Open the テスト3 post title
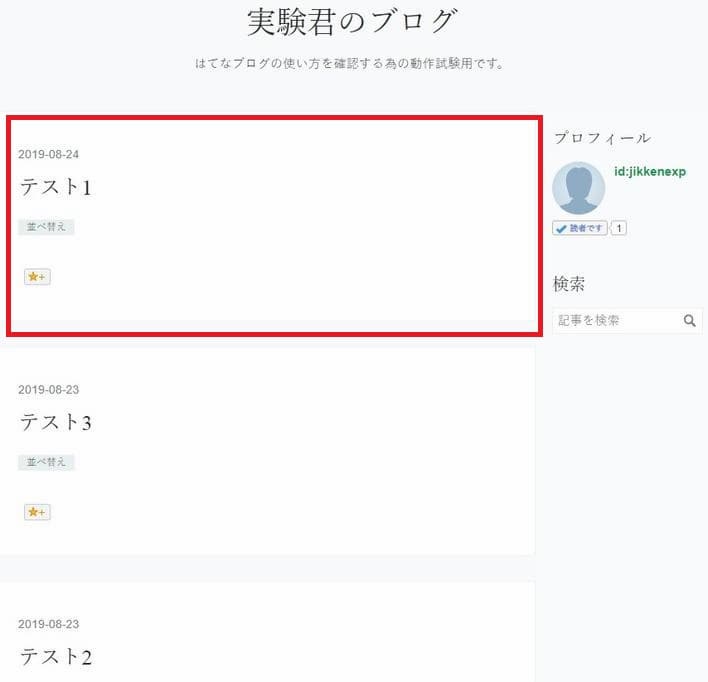 point(56,422)
